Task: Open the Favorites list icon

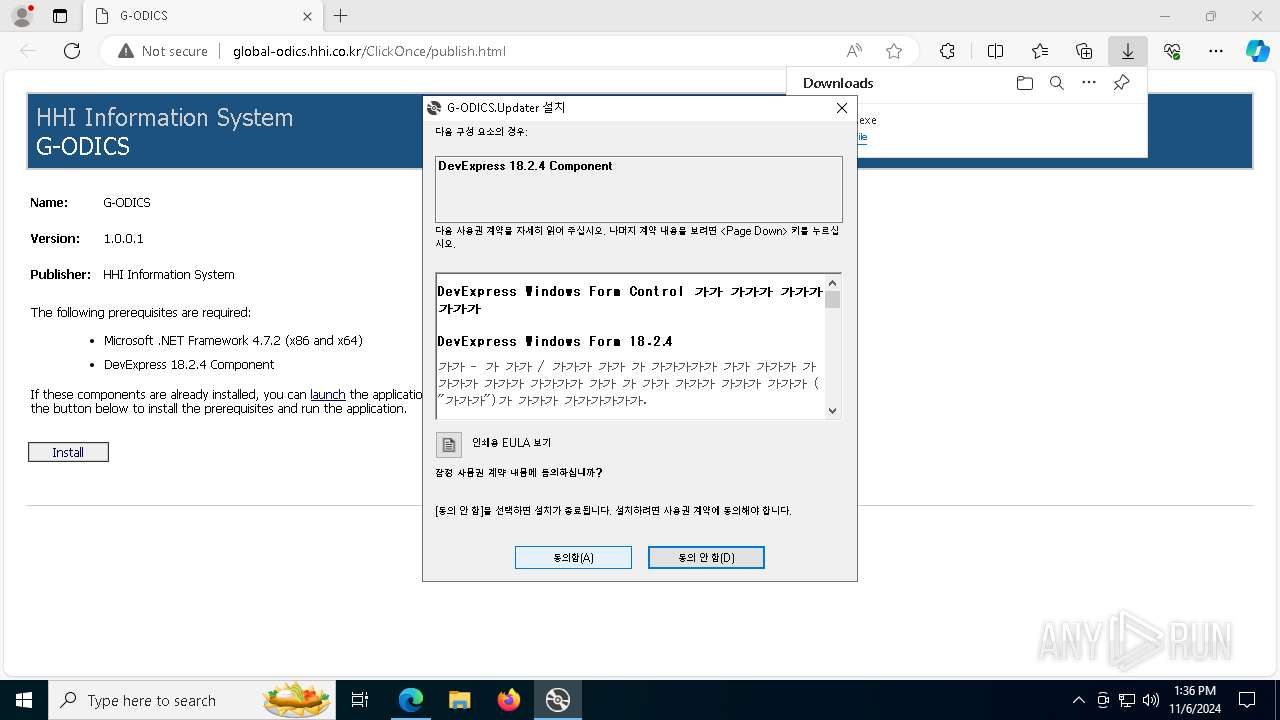Action: (1040, 51)
